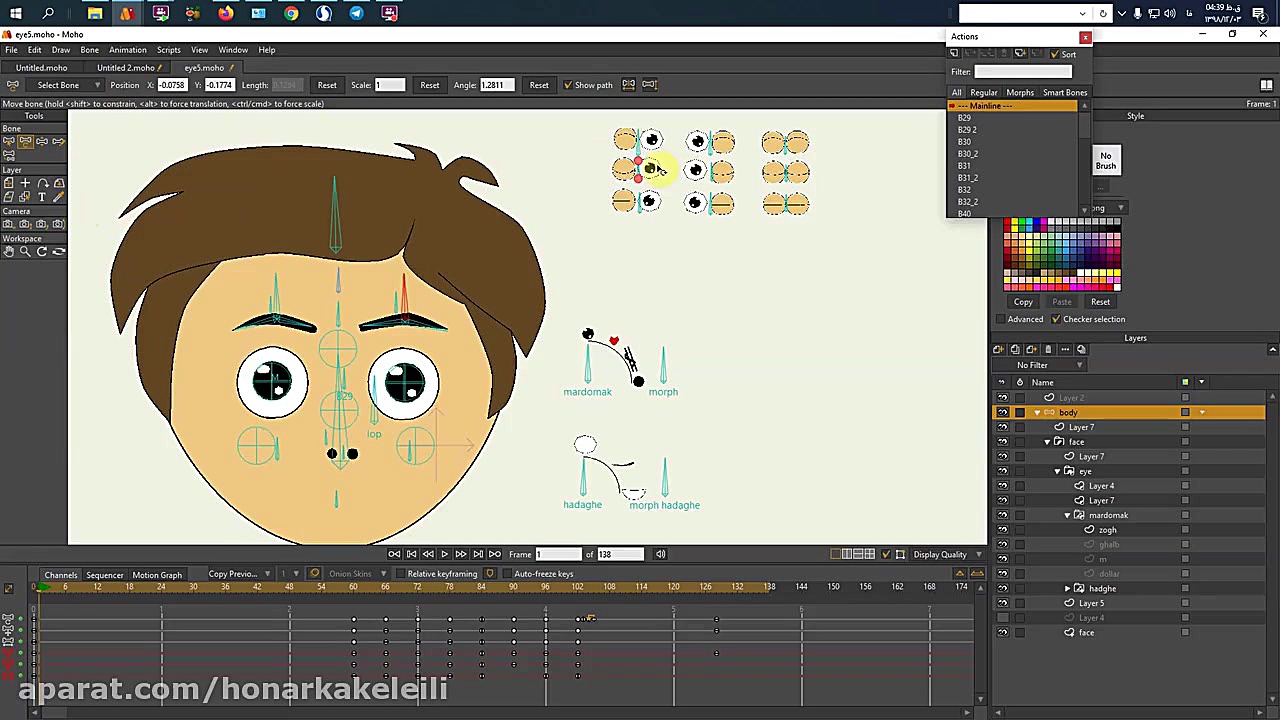Toggle the audio mute speaker icon

point(660,554)
